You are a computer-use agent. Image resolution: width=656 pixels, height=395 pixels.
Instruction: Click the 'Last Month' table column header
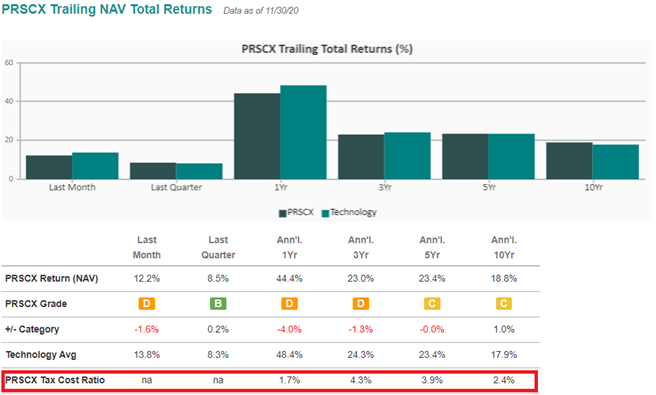tap(147, 247)
